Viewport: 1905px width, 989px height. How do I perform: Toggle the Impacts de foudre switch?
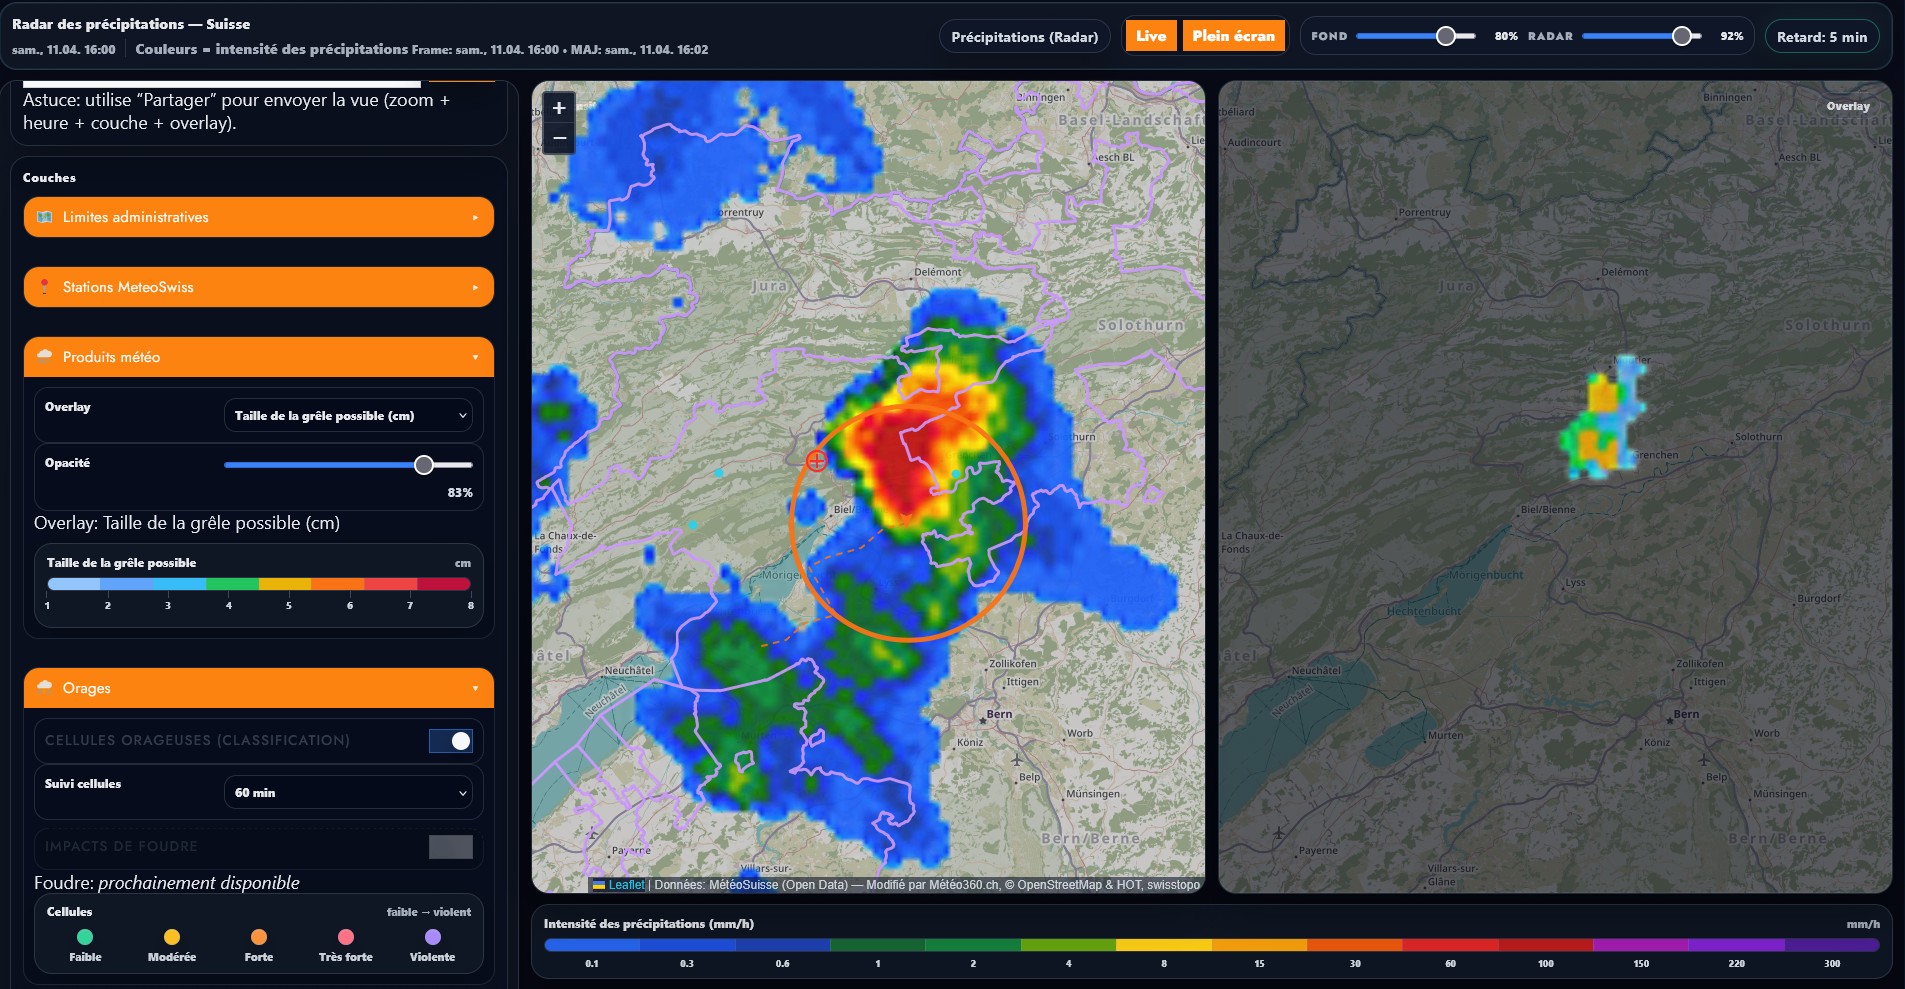pyautogui.click(x=451, y=847)
